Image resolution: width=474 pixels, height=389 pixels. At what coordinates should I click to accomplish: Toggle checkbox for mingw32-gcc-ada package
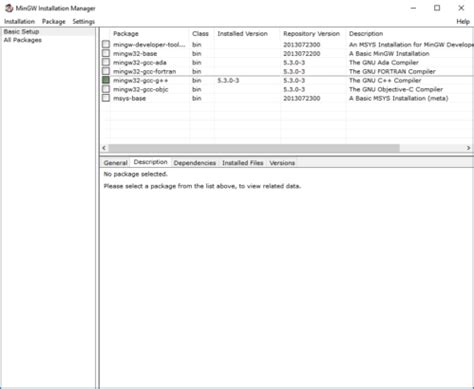tap(106, 62)
